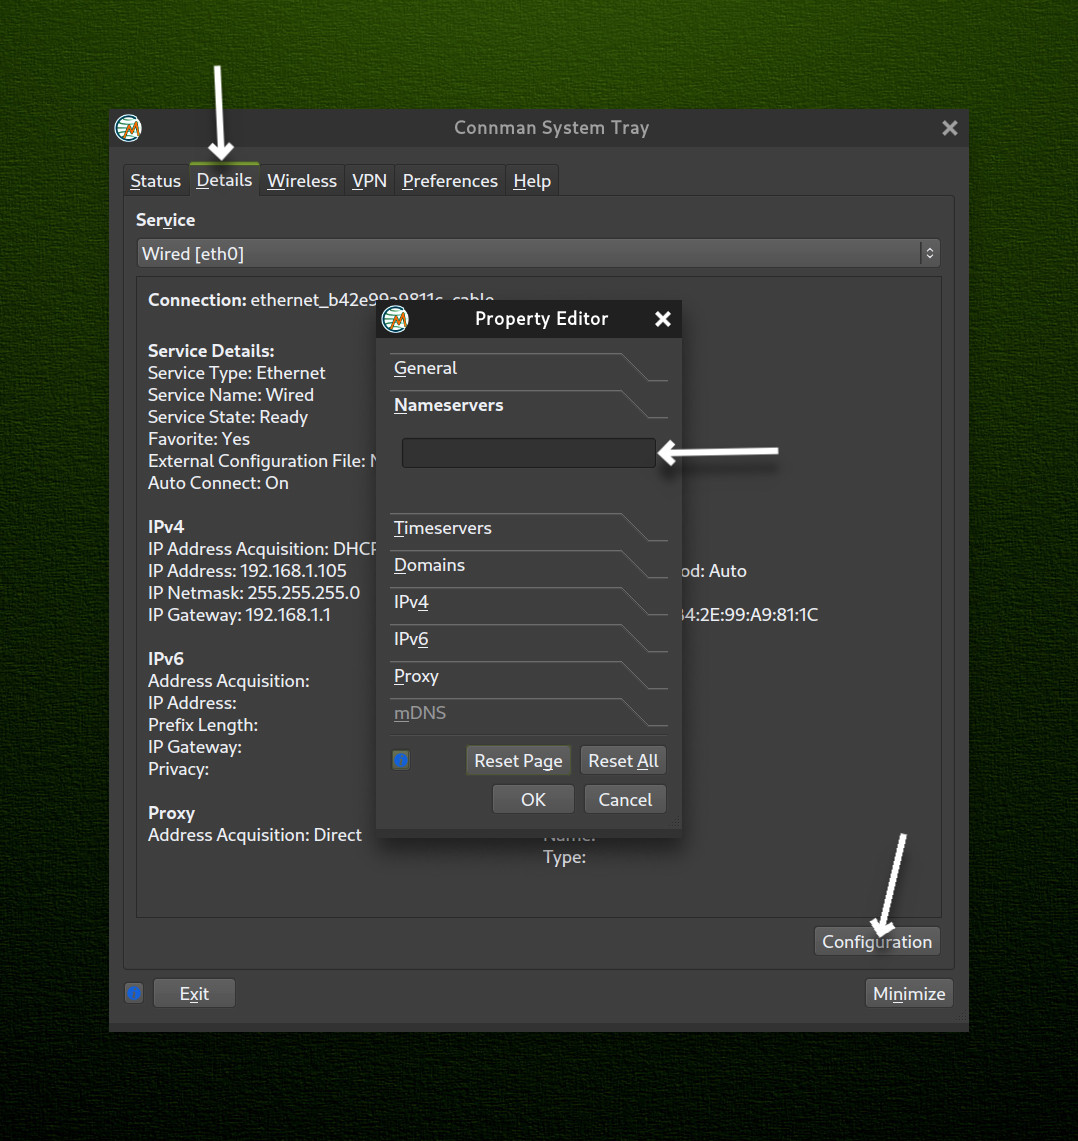The image size is (1078, 1141).
Task: Click 'Address Acquisition: Direct' under Proxy
Action: (255, 835)
